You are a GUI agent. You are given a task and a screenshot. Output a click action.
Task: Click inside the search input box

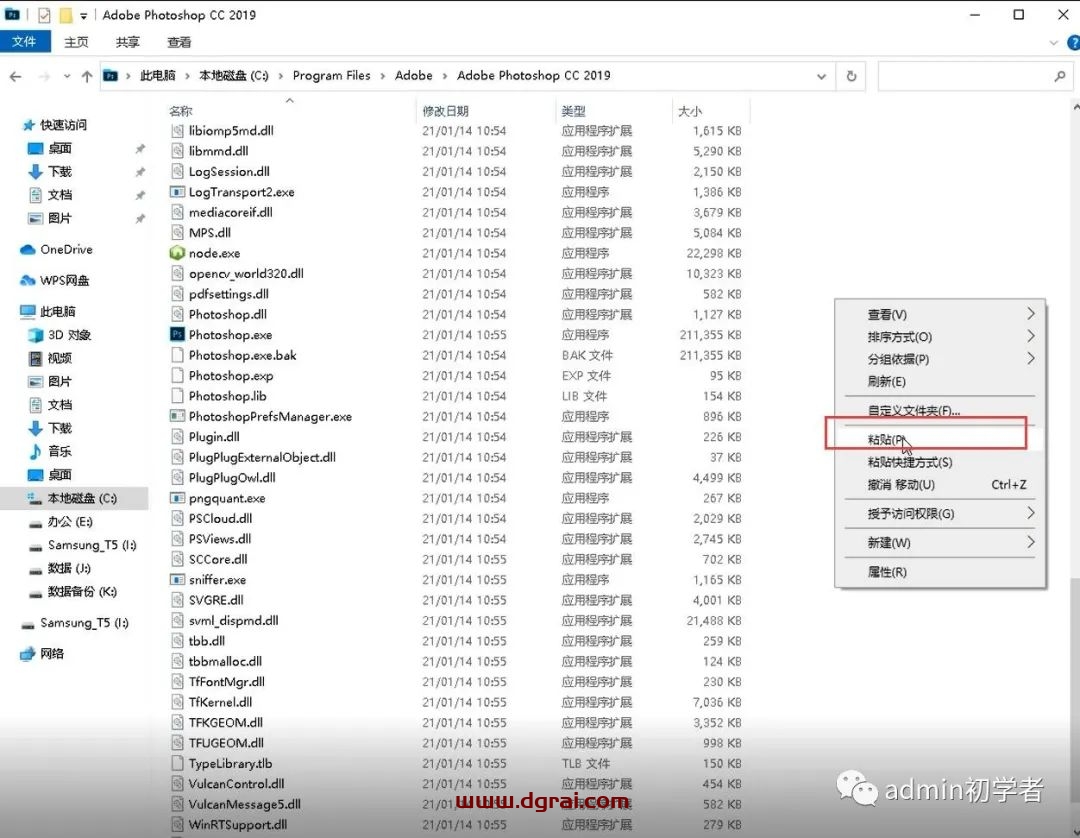point(966,76)
